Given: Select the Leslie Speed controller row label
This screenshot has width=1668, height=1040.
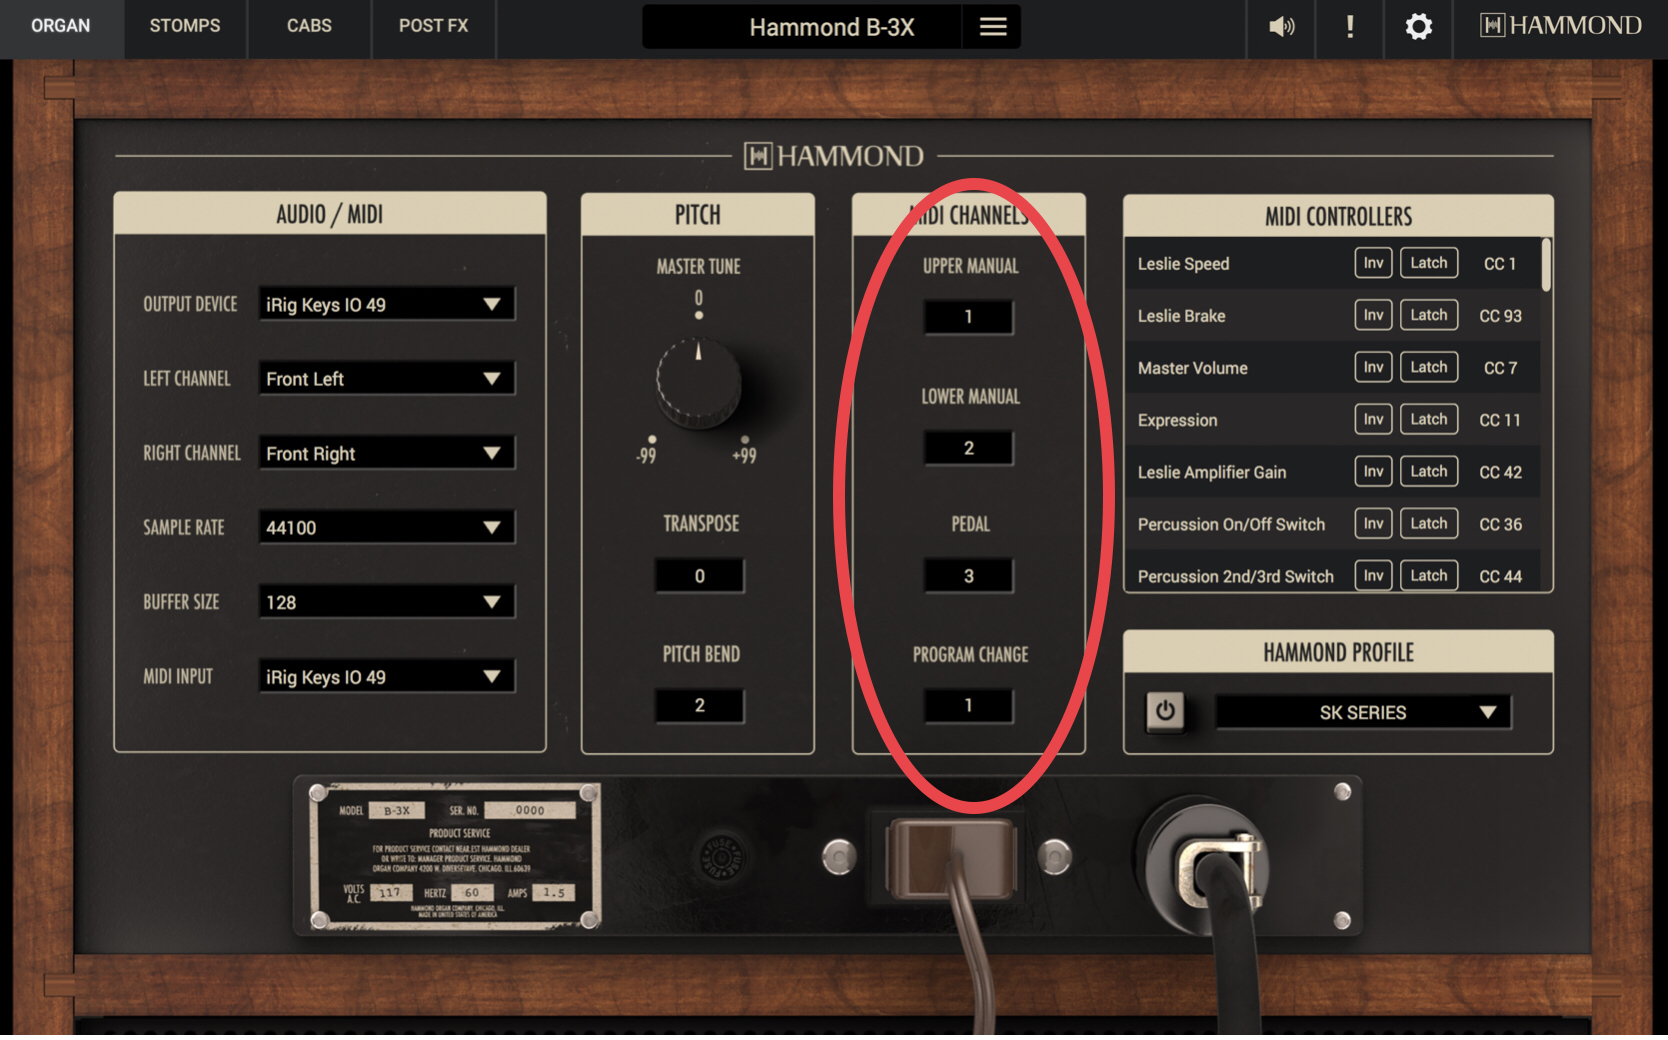Looking at the screenshot, I should pos(1183,264).
